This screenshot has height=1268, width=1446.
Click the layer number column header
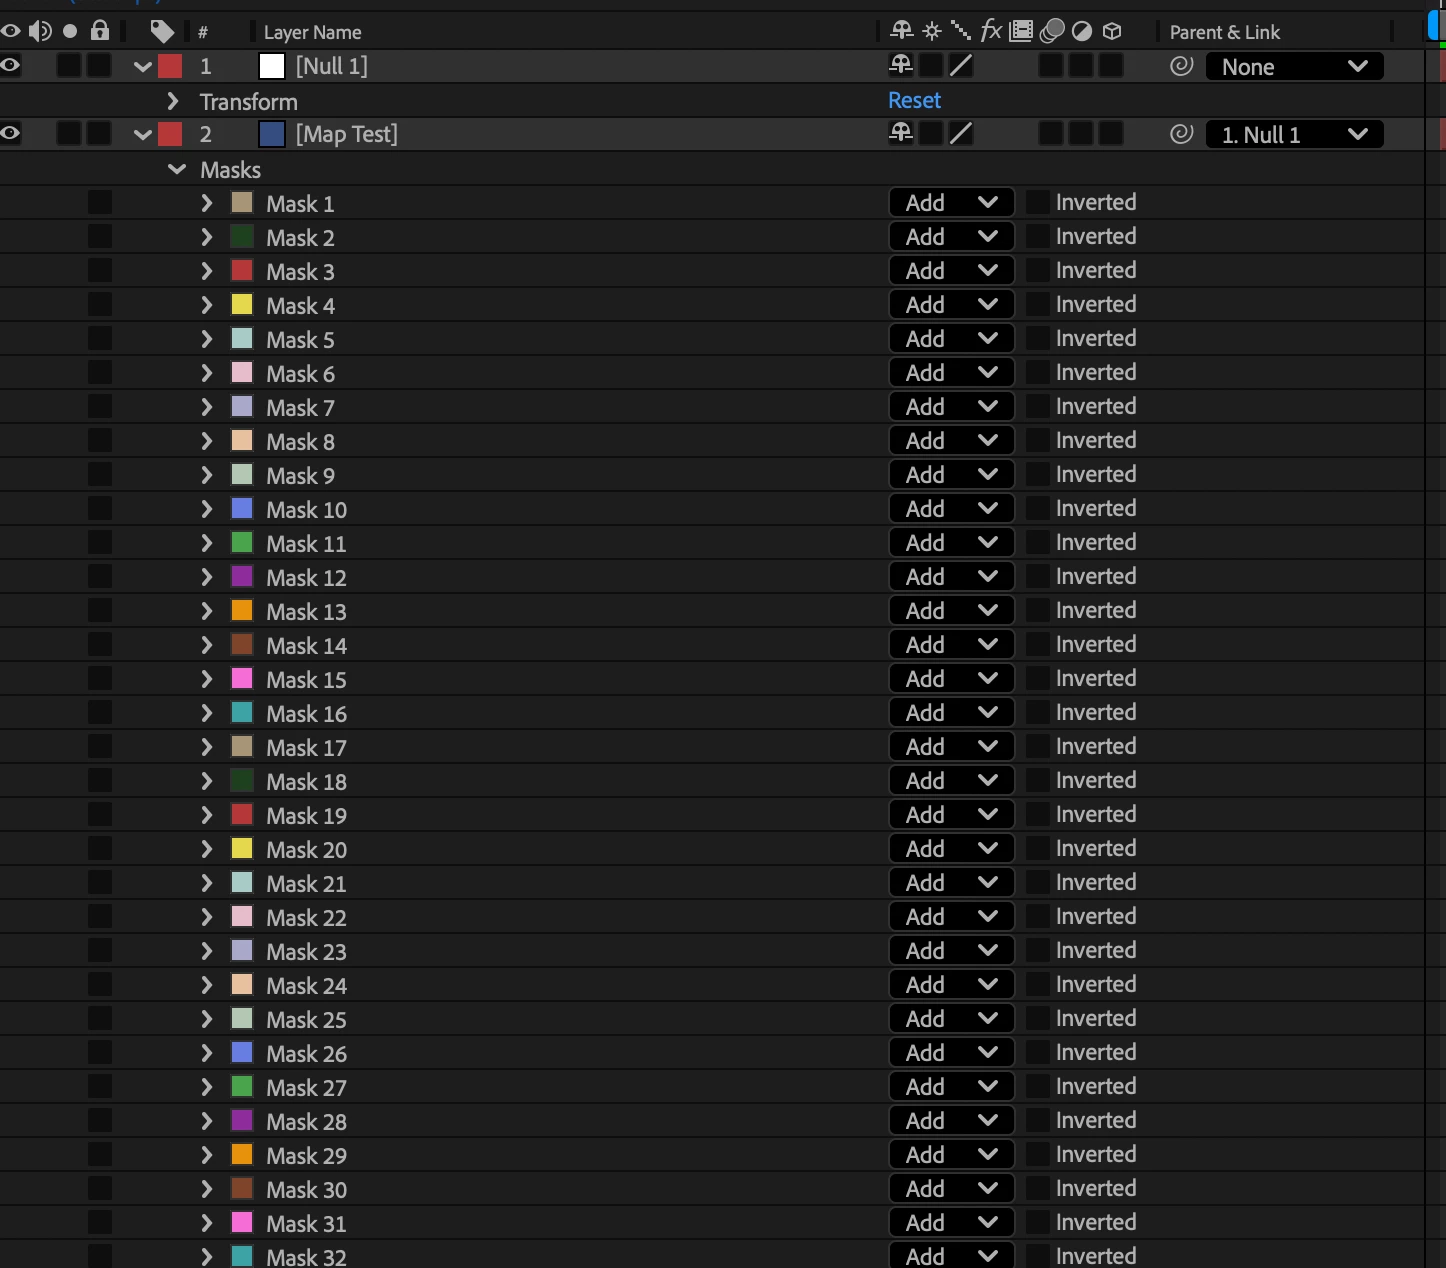(203, 32)
